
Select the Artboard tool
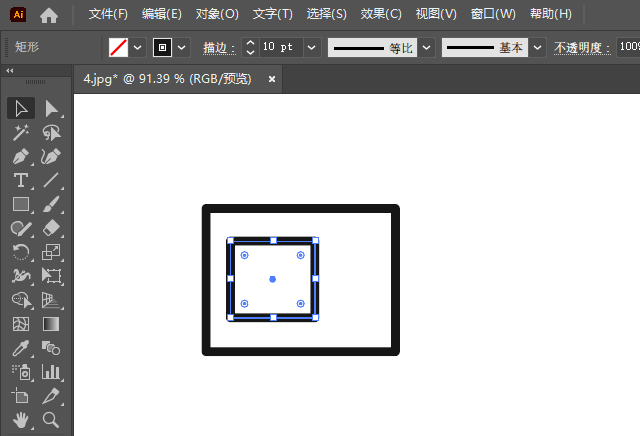pos(21,396)
